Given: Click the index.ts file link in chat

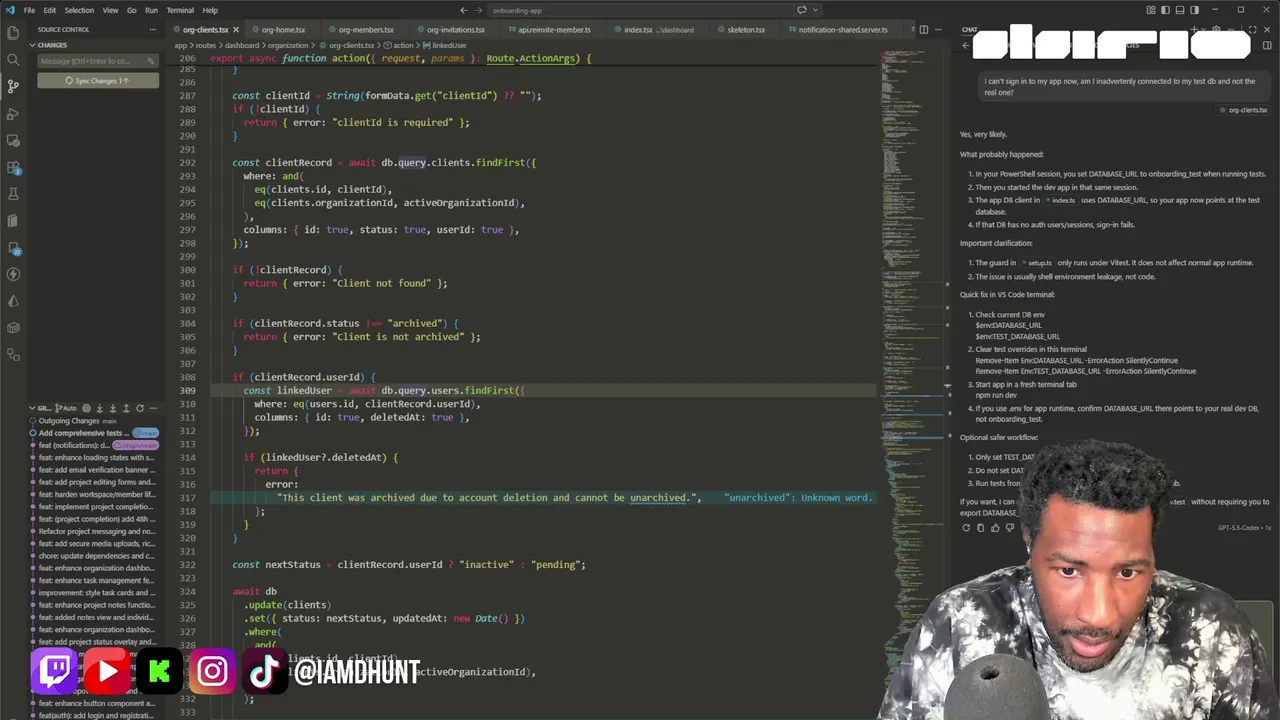Looking at the screenshot, I should tap(1058, 200).
